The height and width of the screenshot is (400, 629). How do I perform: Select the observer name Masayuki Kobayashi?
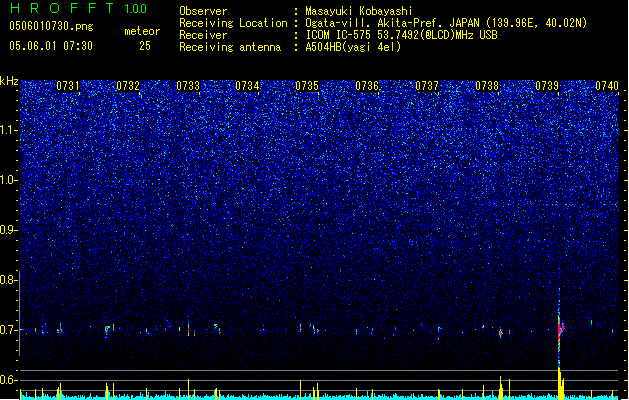359,11
